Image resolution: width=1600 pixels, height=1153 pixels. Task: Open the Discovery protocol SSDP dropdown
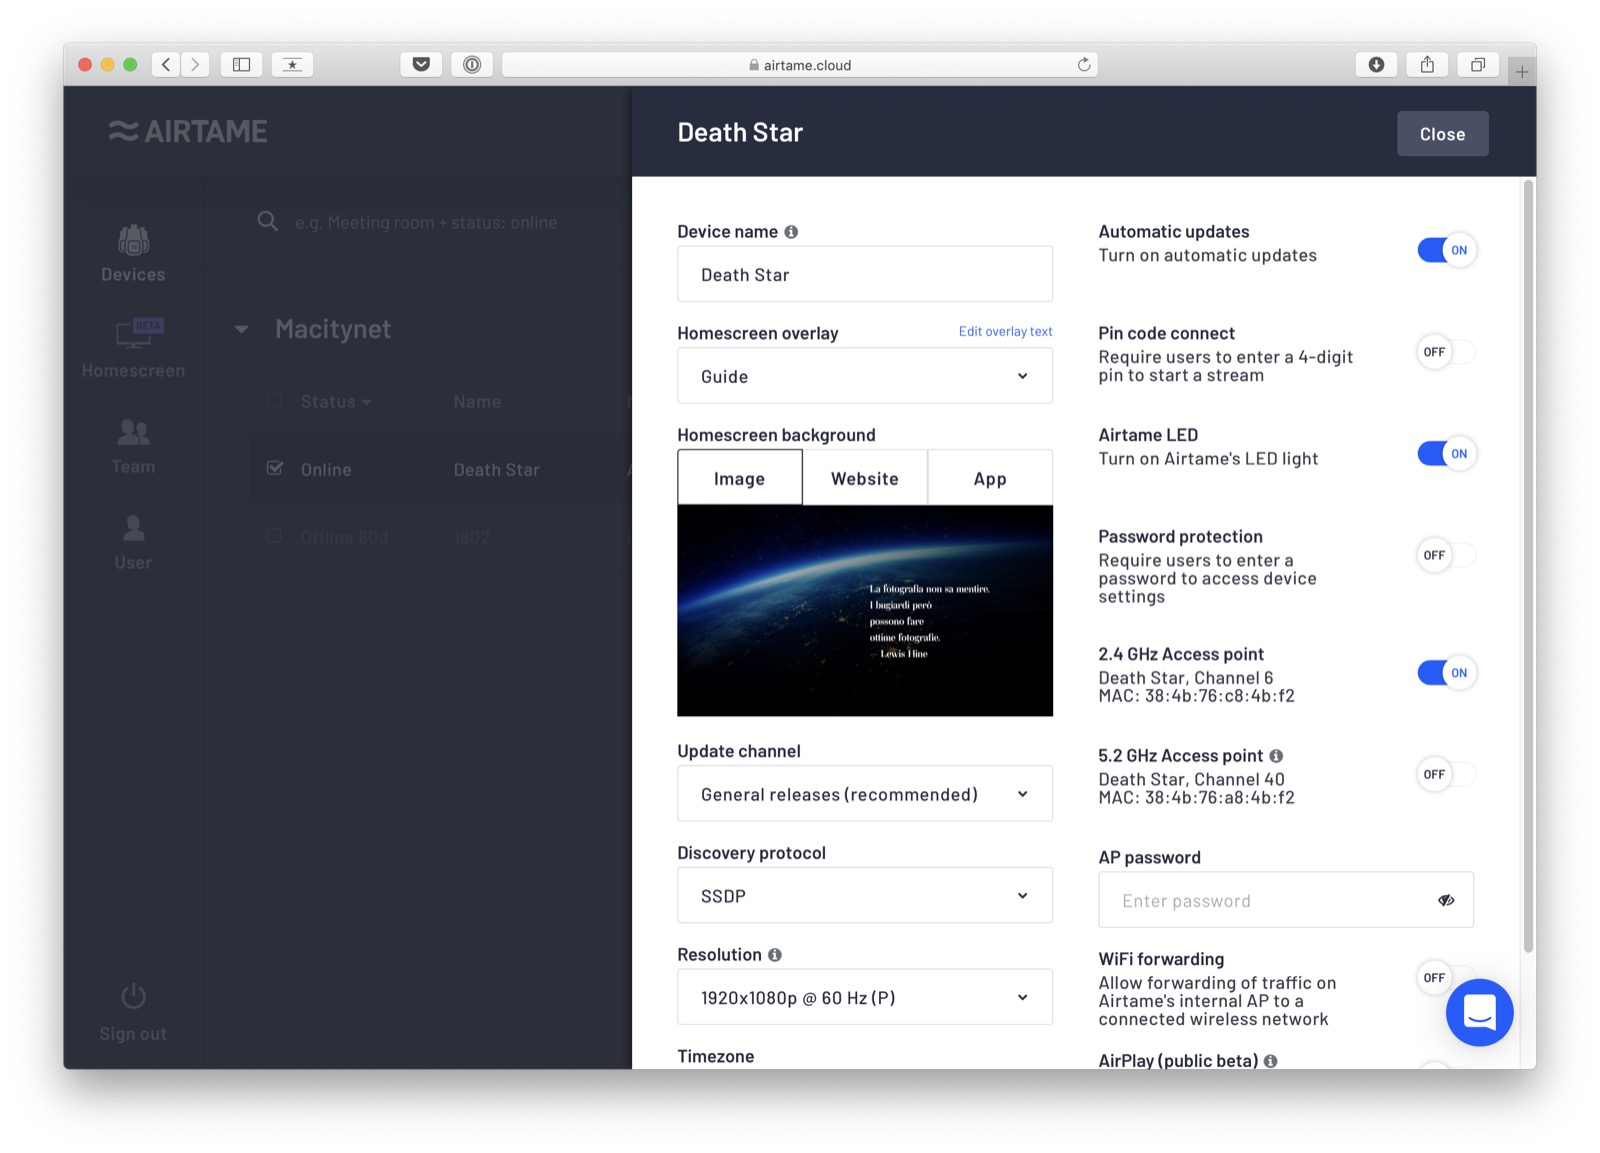pos(865,896)
